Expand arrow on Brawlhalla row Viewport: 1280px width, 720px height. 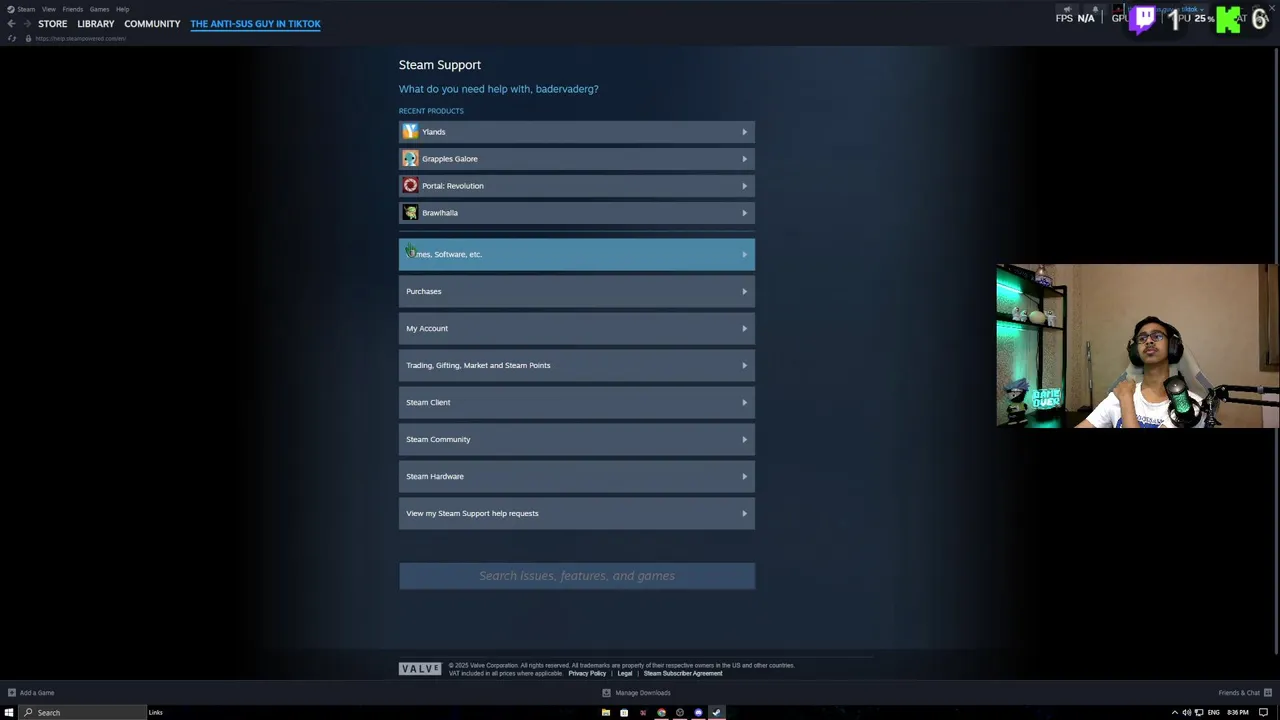point(744,213)
